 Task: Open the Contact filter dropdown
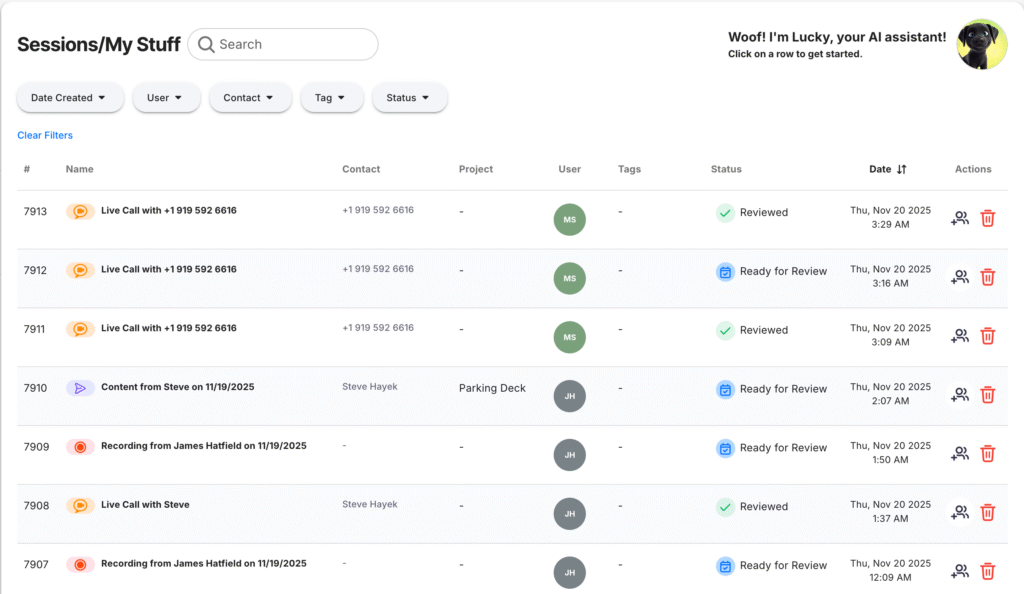tap(250, 98)
